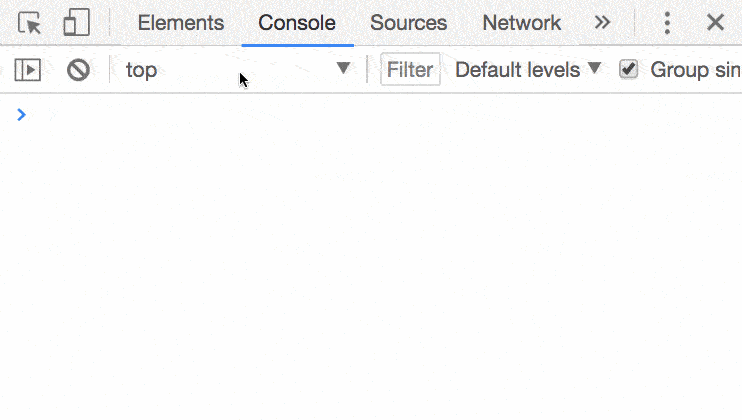This screenshot has width=742, height=420.
Task: Select the Console tab
Action: tap(297, 23)
